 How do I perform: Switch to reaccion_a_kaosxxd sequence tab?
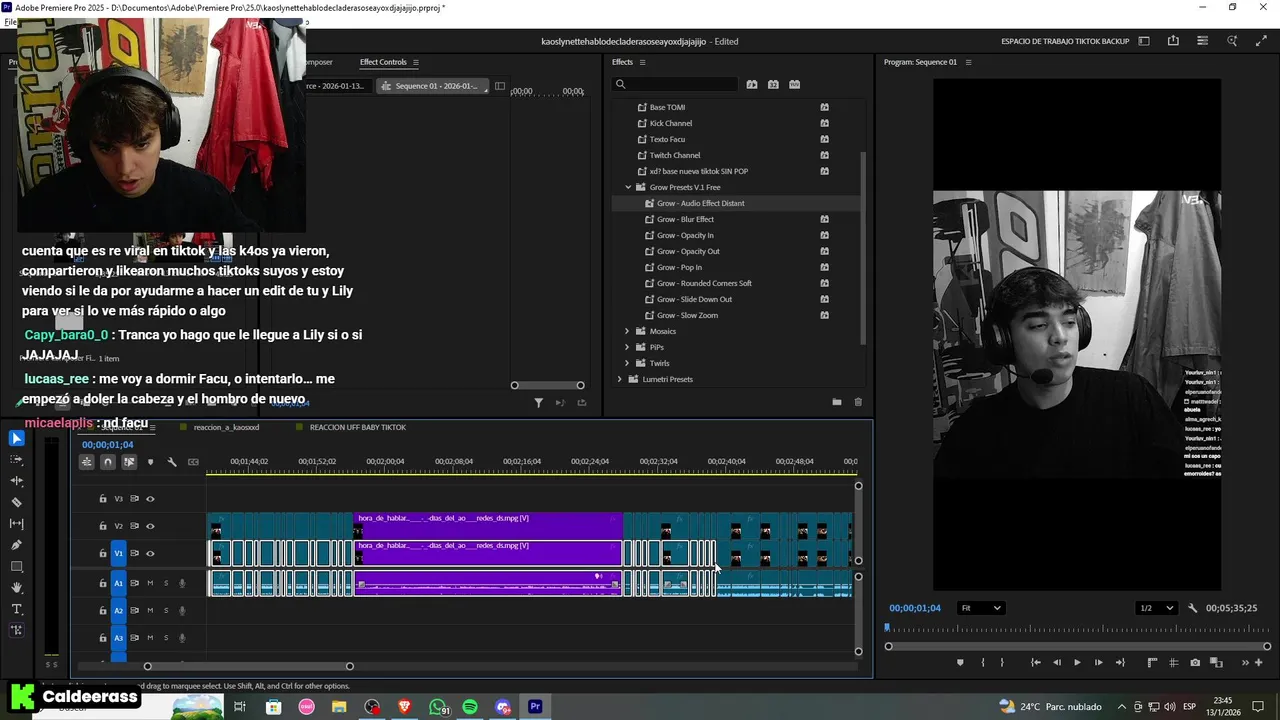tap(226, 427)
